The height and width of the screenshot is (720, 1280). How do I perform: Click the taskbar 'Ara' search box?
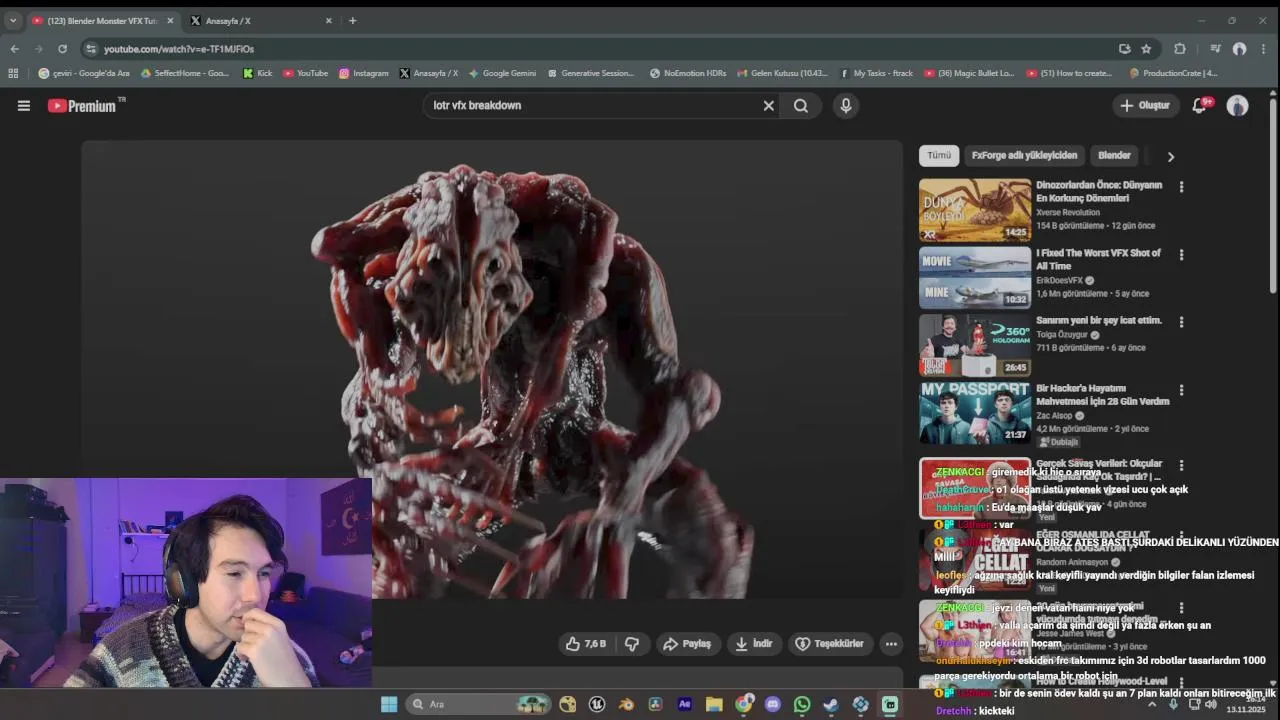(480, 704)
